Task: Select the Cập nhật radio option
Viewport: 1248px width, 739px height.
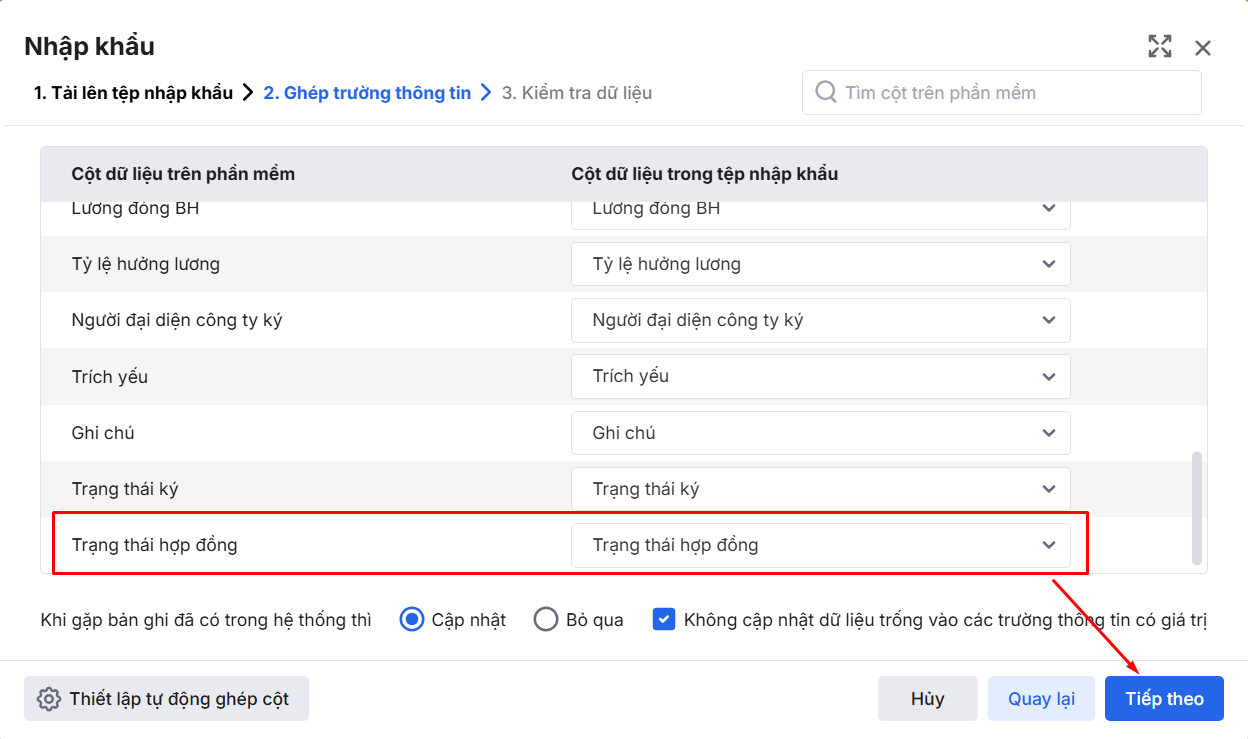Action: (411, 620)
